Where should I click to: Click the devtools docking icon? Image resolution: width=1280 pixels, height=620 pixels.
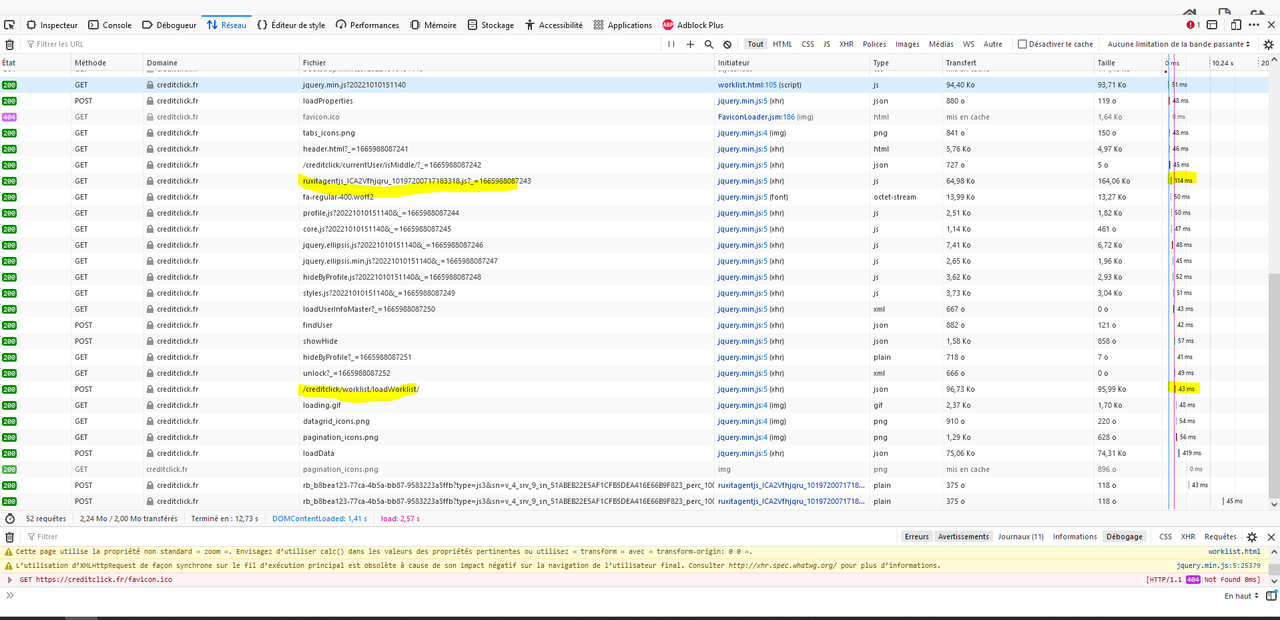click(1213, 25)
